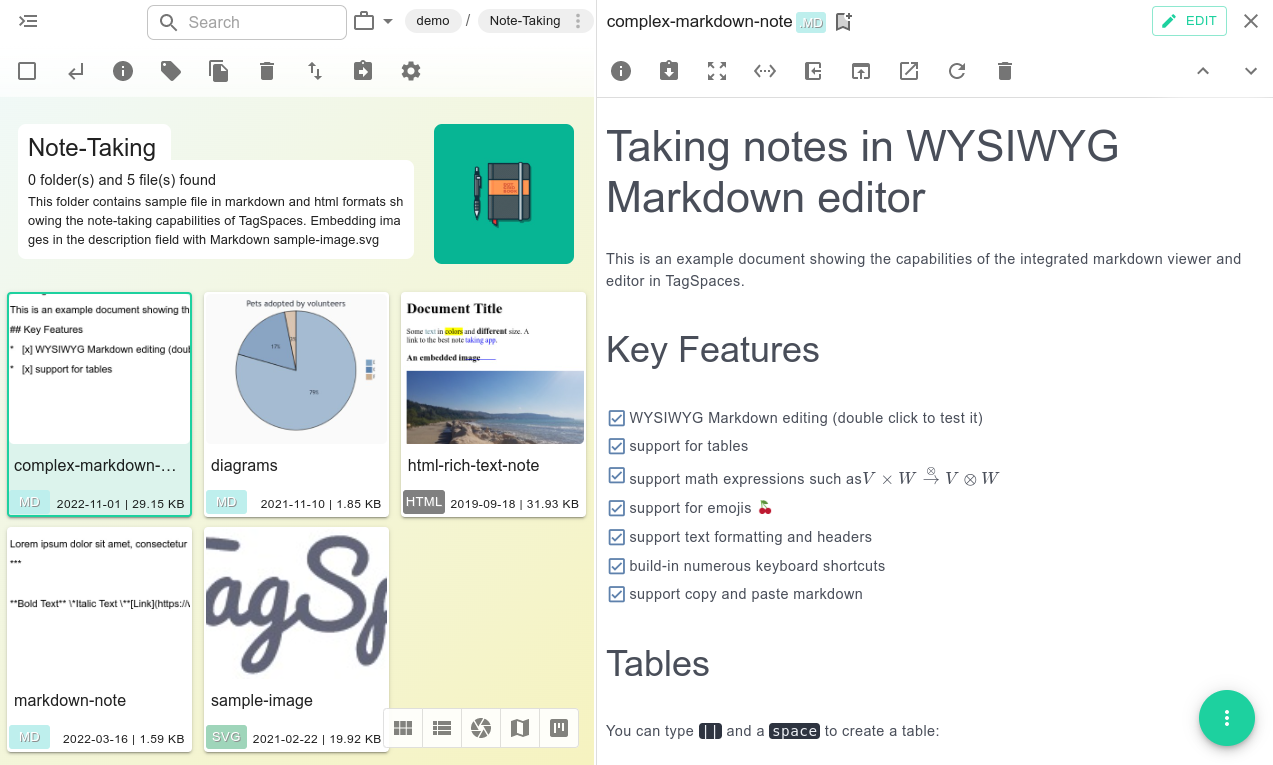Click the .MD extension badge in the file title
The height and width of the screenshot is (765, 1273).
[x=811, y=22]
